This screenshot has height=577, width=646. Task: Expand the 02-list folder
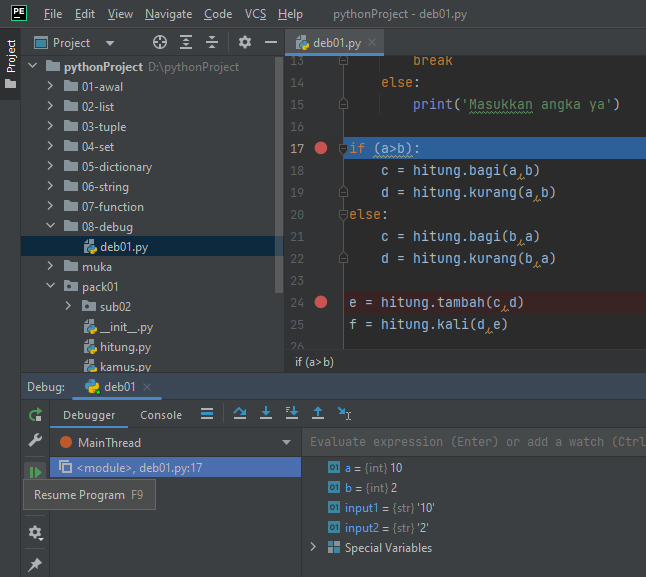(x=50, y=106)
